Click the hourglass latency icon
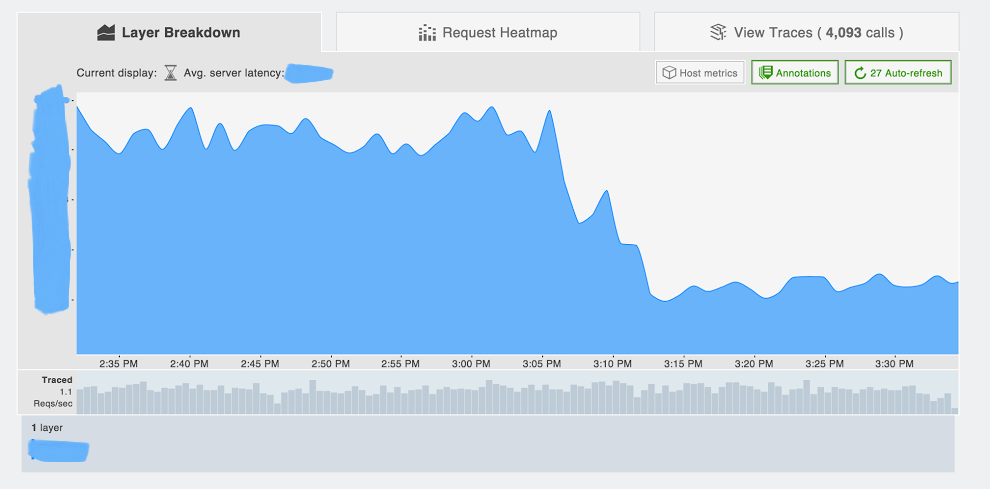The width and height of the screenshot is (990, 489). [x=170, y=73]
